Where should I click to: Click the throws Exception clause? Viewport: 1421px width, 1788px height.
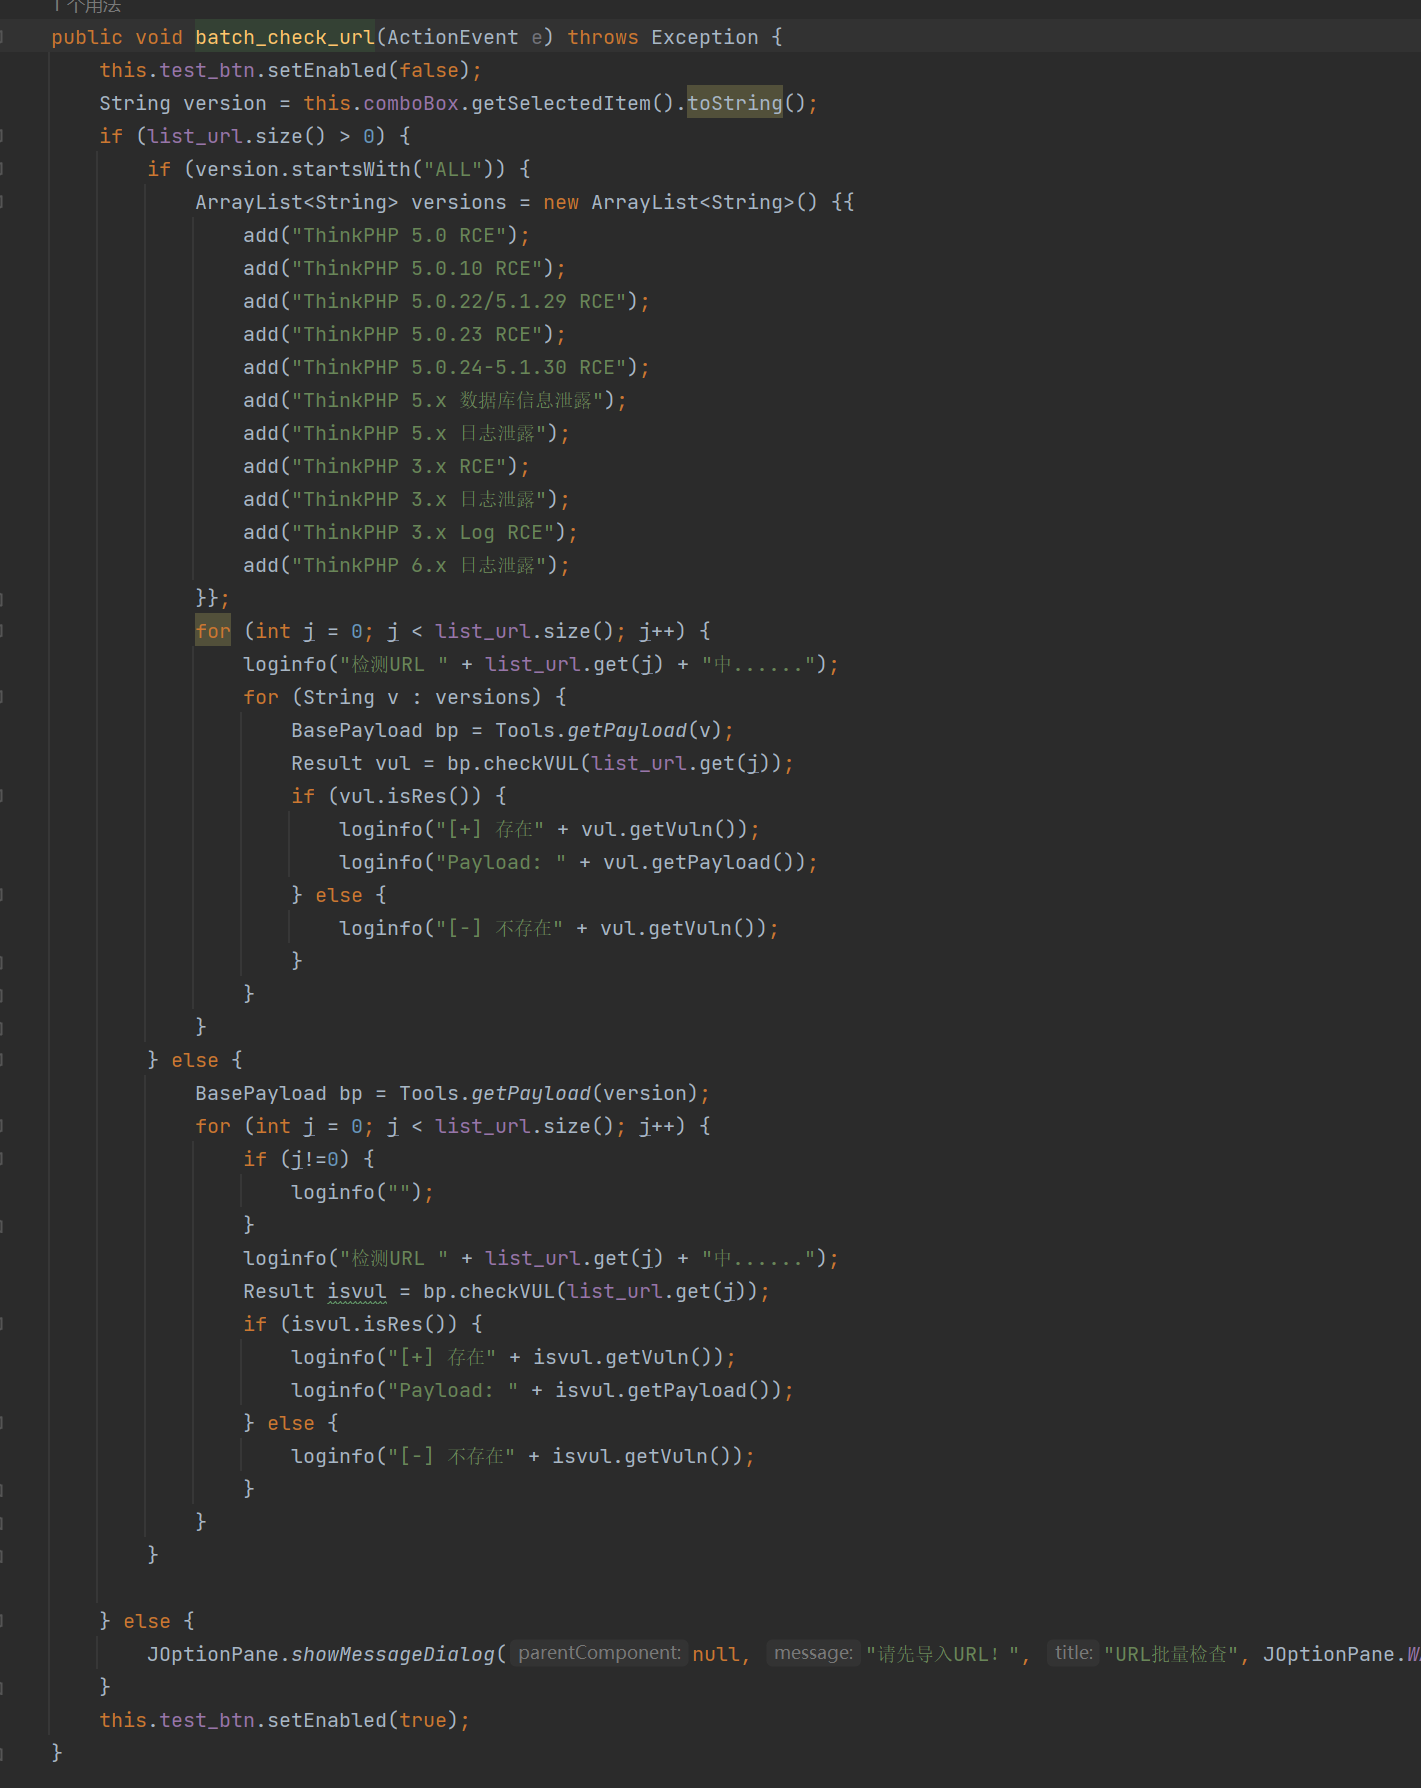[663, 37]
